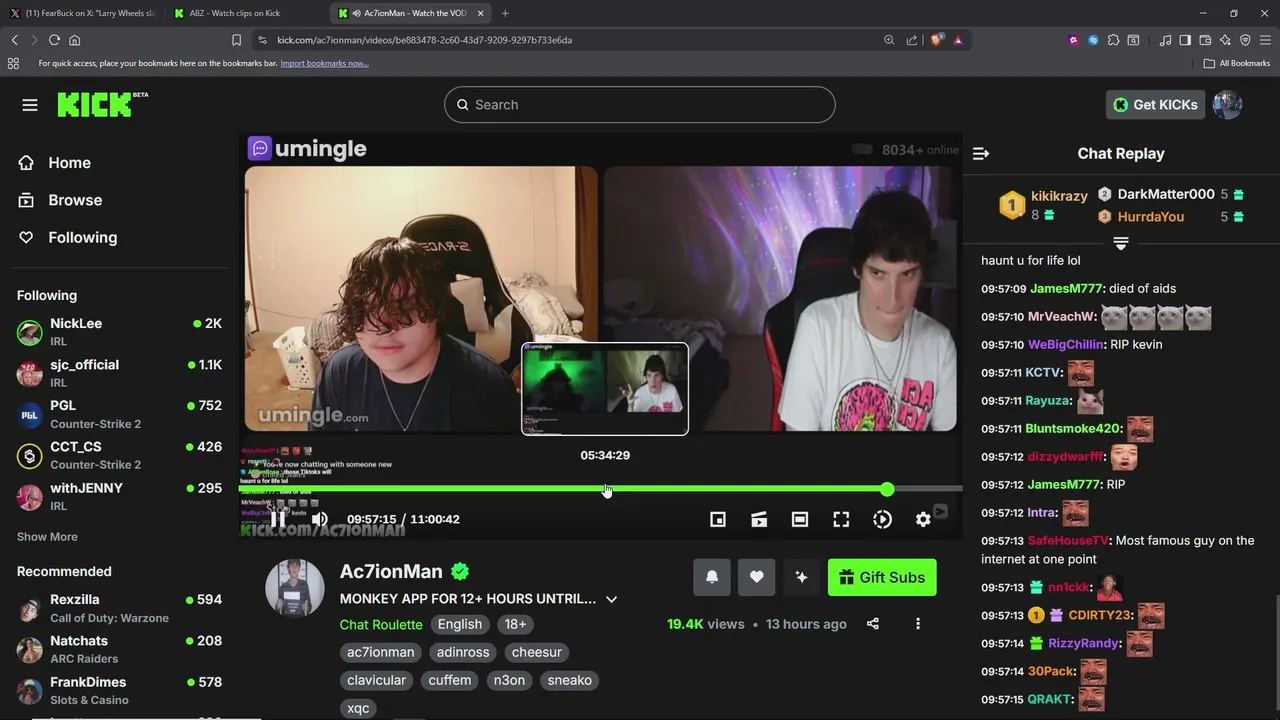The image size is (1280, 720).
Task: Share the video via share icon
Action: pos(873,624)
